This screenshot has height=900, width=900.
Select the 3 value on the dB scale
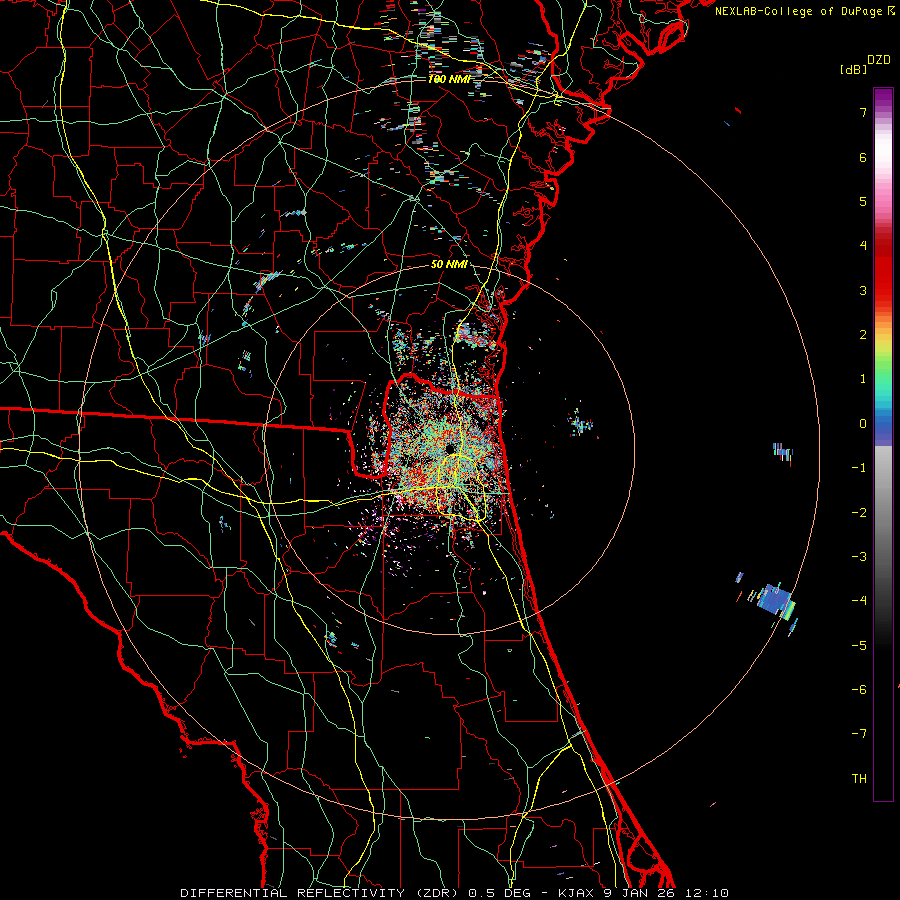pyautogui.click(x=863, y=290)
